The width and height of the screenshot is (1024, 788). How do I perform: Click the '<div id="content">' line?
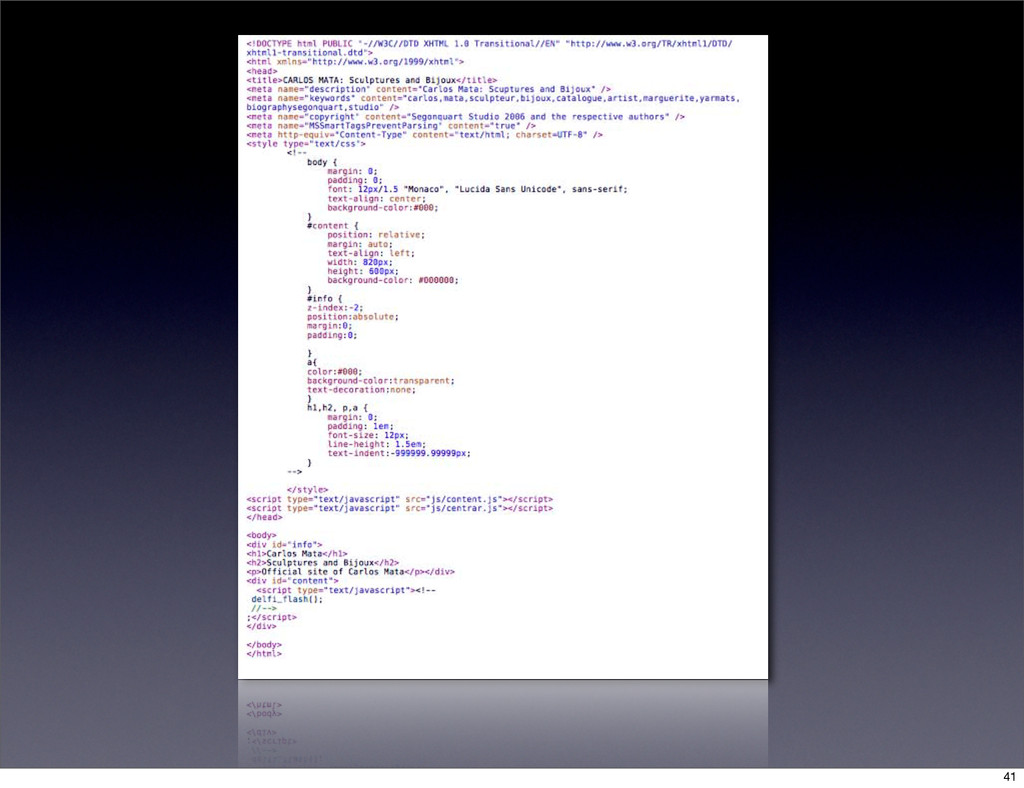click(293, 581)
